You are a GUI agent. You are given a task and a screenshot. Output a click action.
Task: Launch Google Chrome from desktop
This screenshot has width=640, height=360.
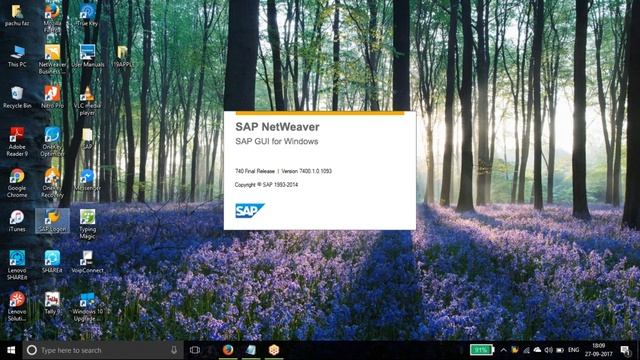click(x=17, y=183)
